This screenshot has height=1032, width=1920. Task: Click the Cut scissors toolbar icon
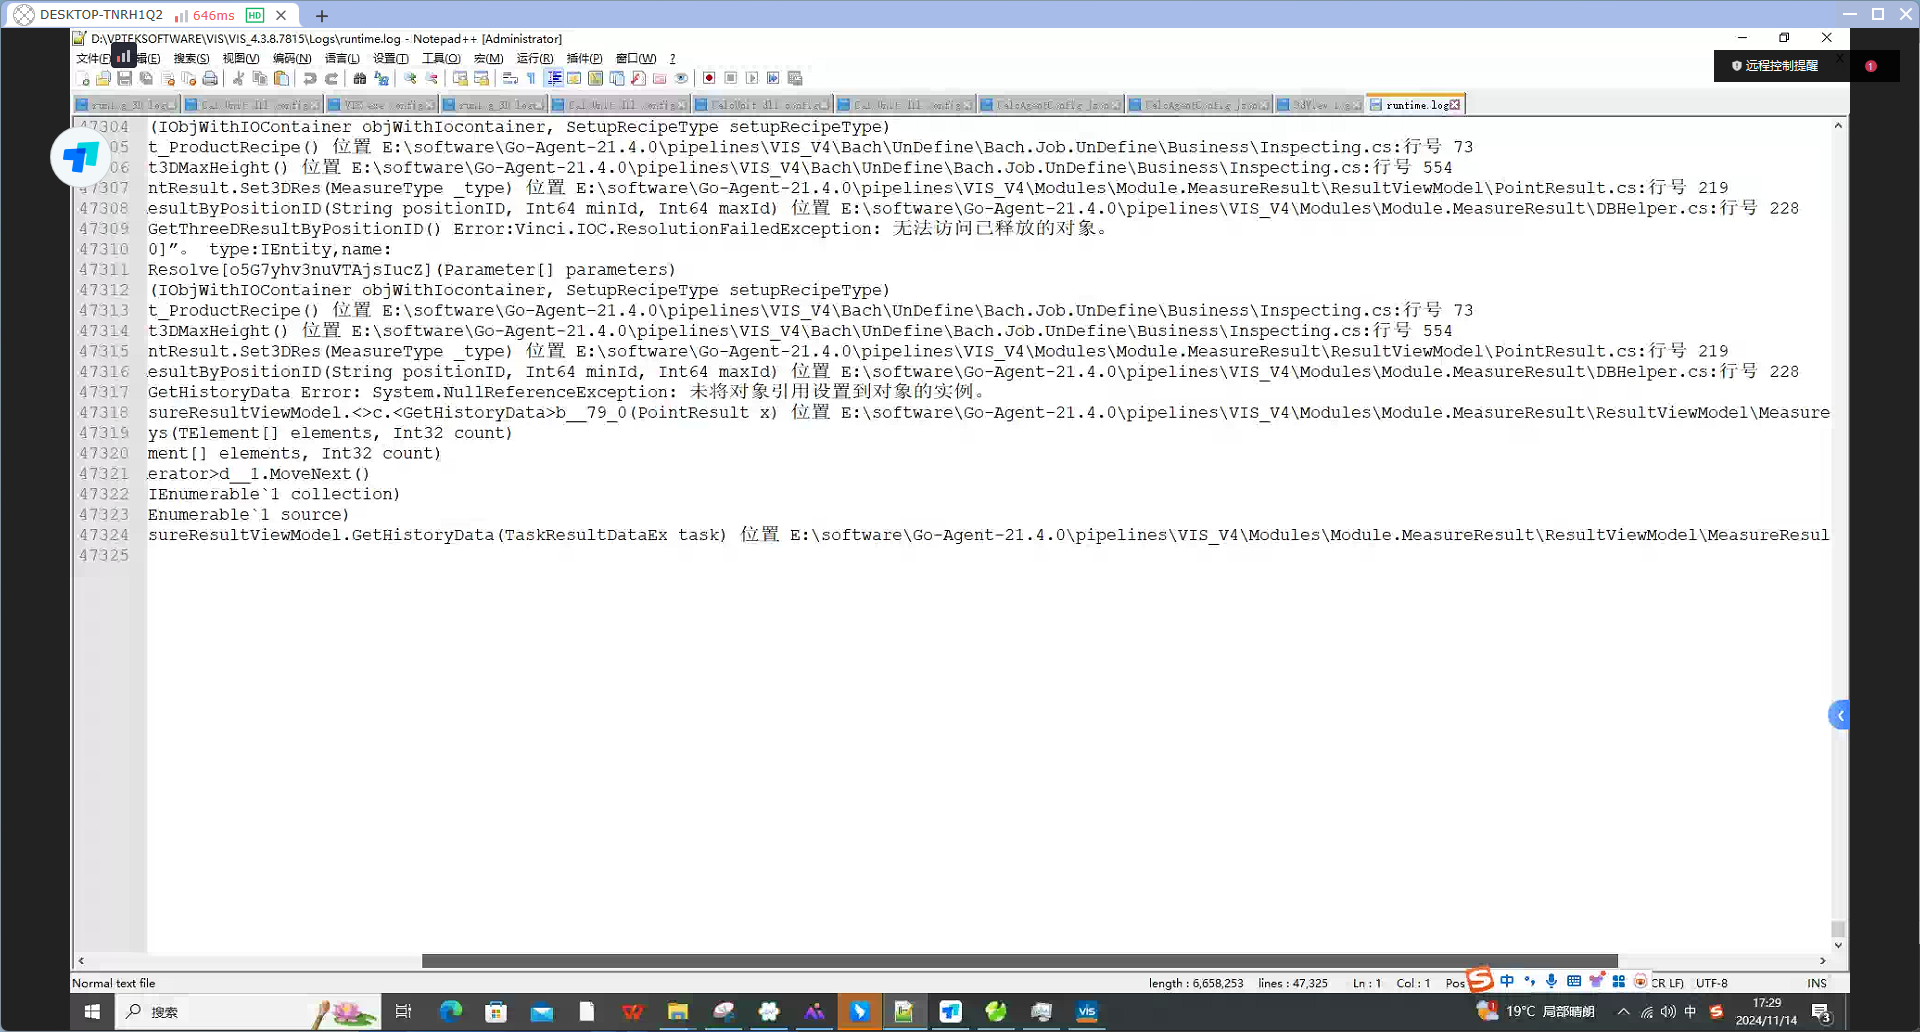(x=238, y=78)
